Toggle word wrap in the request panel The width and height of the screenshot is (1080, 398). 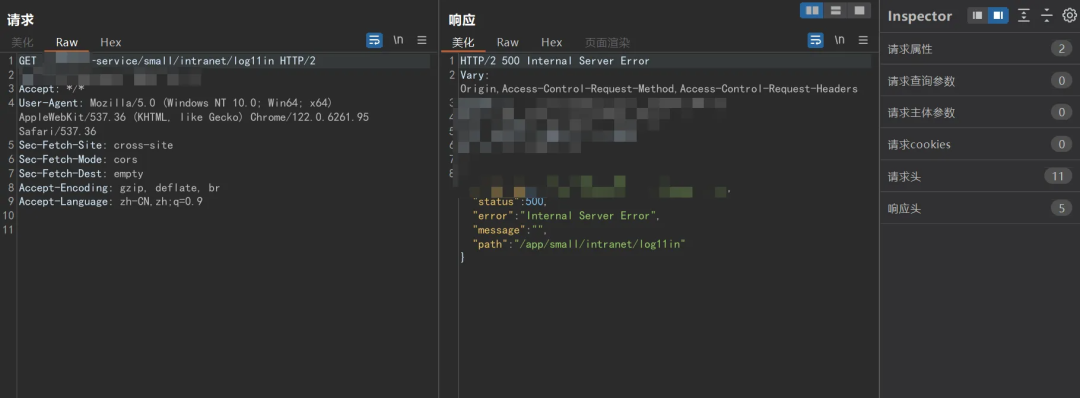pos(375,40)
